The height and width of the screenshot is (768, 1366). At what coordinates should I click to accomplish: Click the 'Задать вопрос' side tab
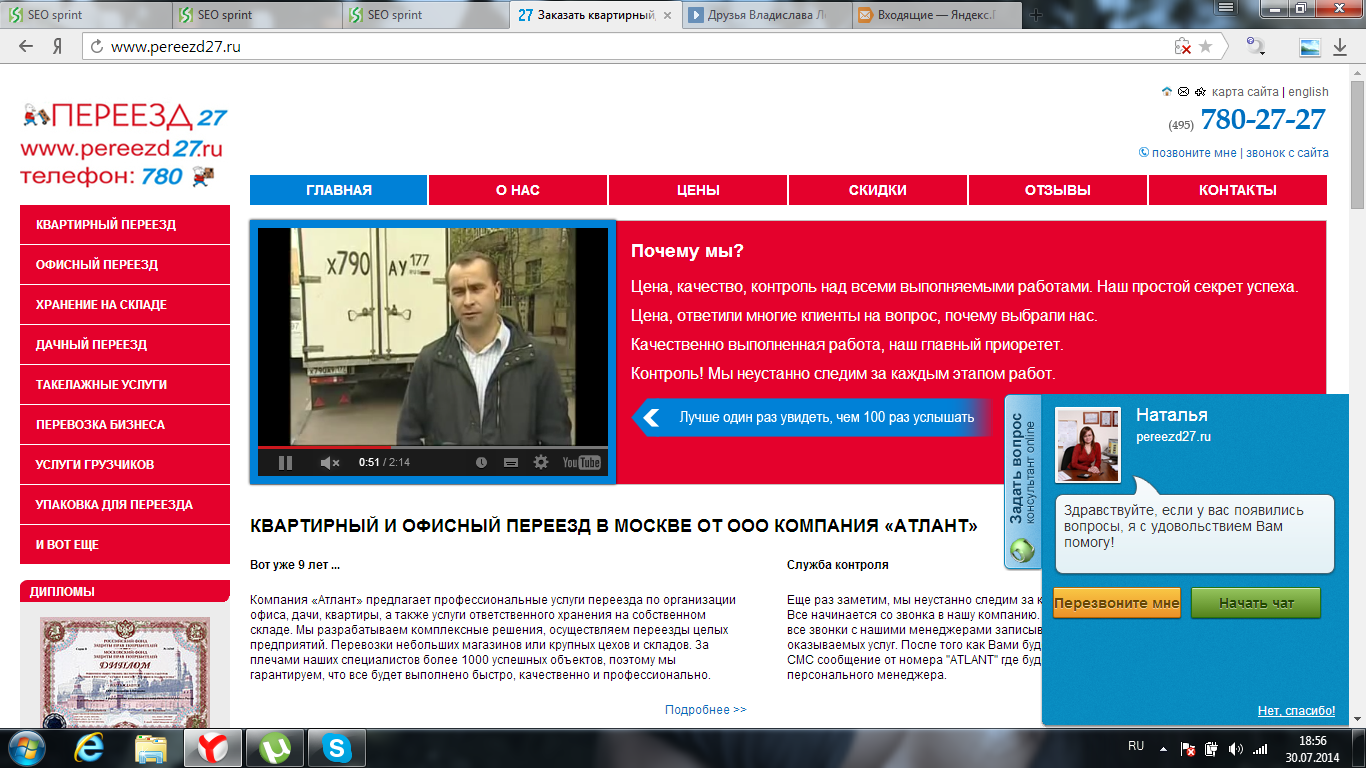tap(1022, 482)
